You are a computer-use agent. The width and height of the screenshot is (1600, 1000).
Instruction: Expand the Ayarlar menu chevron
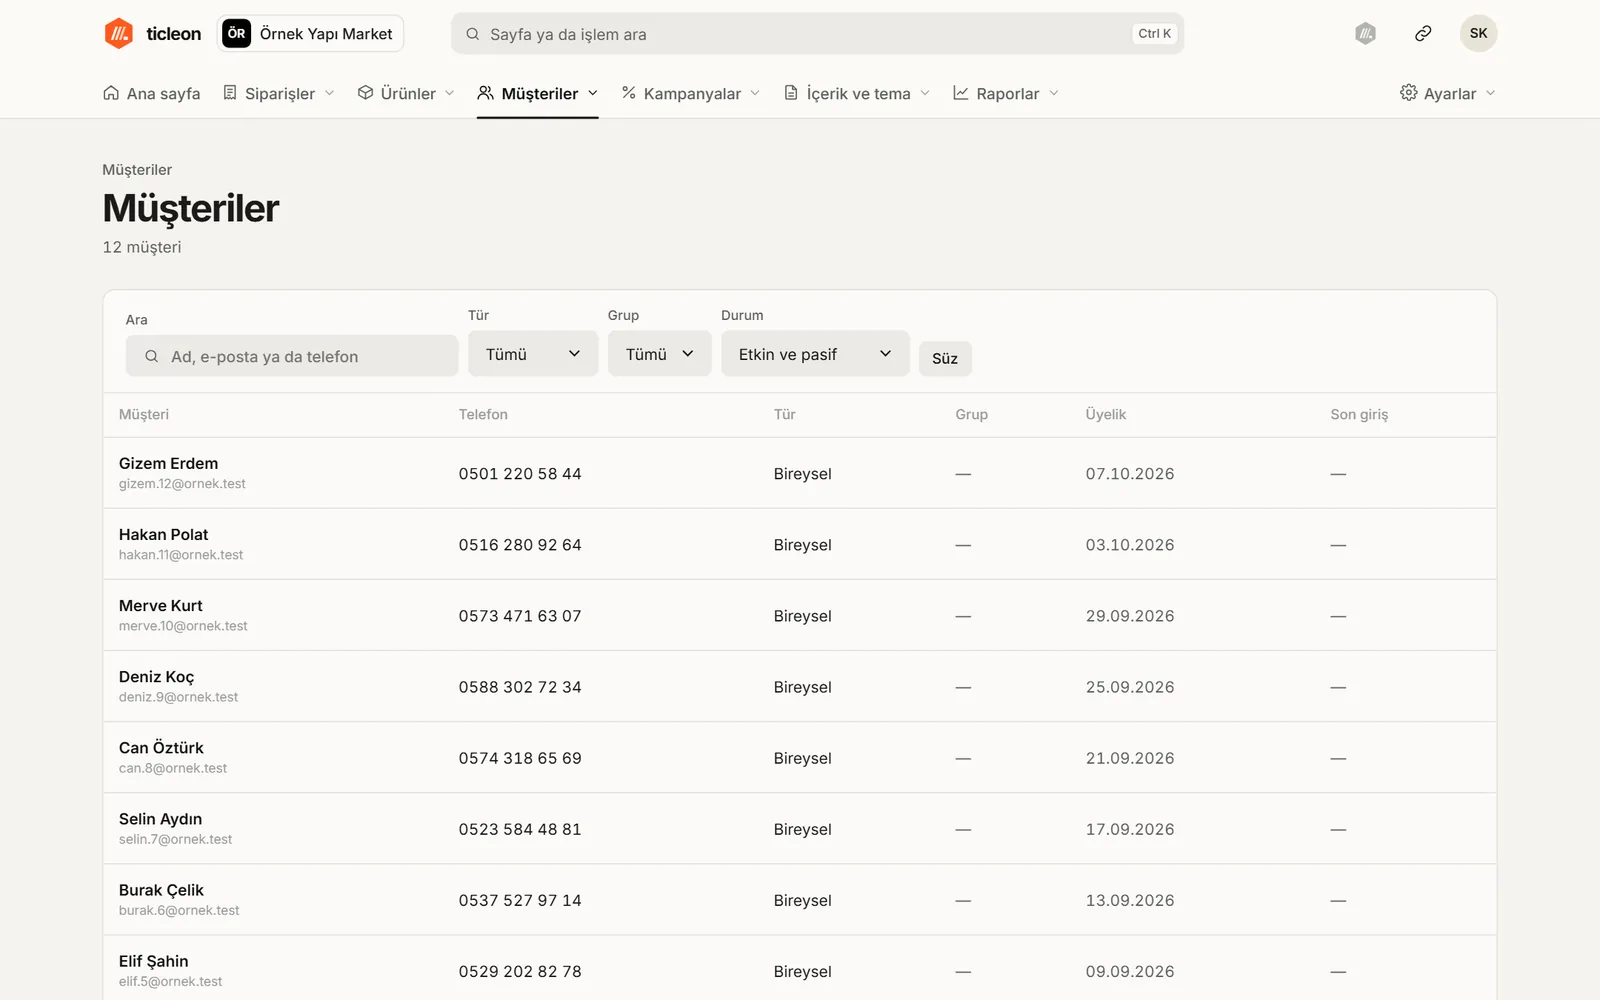(x=1490, y=93)
